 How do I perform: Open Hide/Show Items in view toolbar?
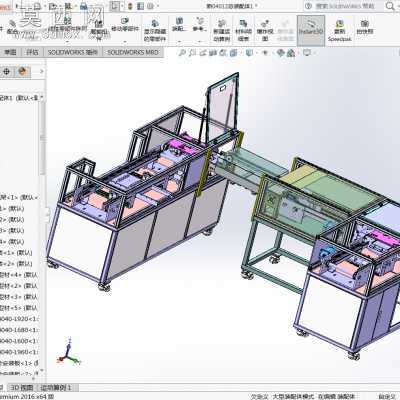pyautogui.click(x=265, y=53)
